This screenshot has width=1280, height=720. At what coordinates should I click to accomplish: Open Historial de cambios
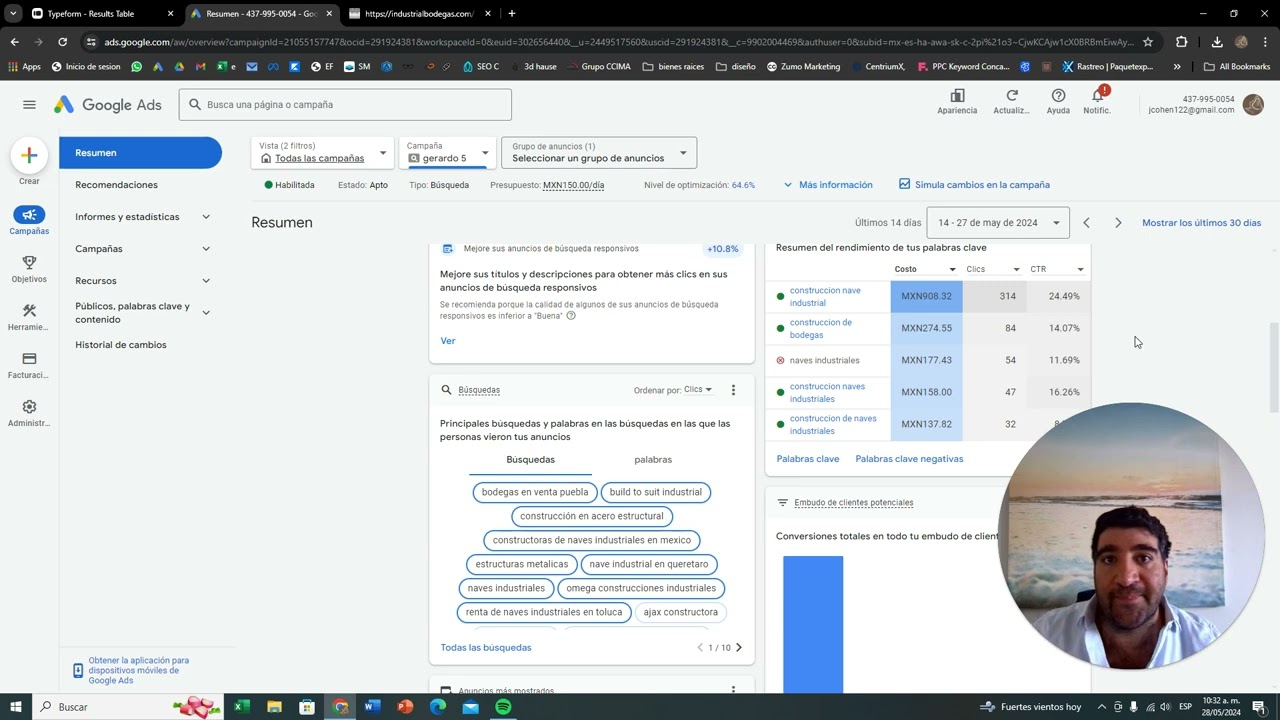coord(121,345)
